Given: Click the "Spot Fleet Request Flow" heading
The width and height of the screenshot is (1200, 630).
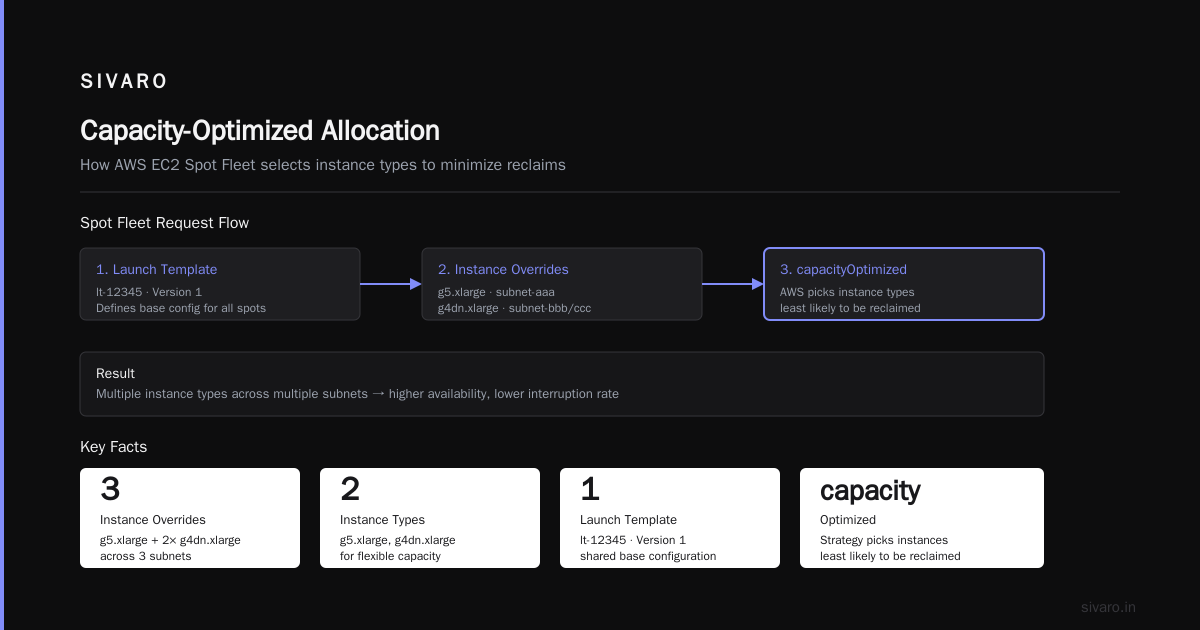Looking at the screenshot, I should pos(165,223).
